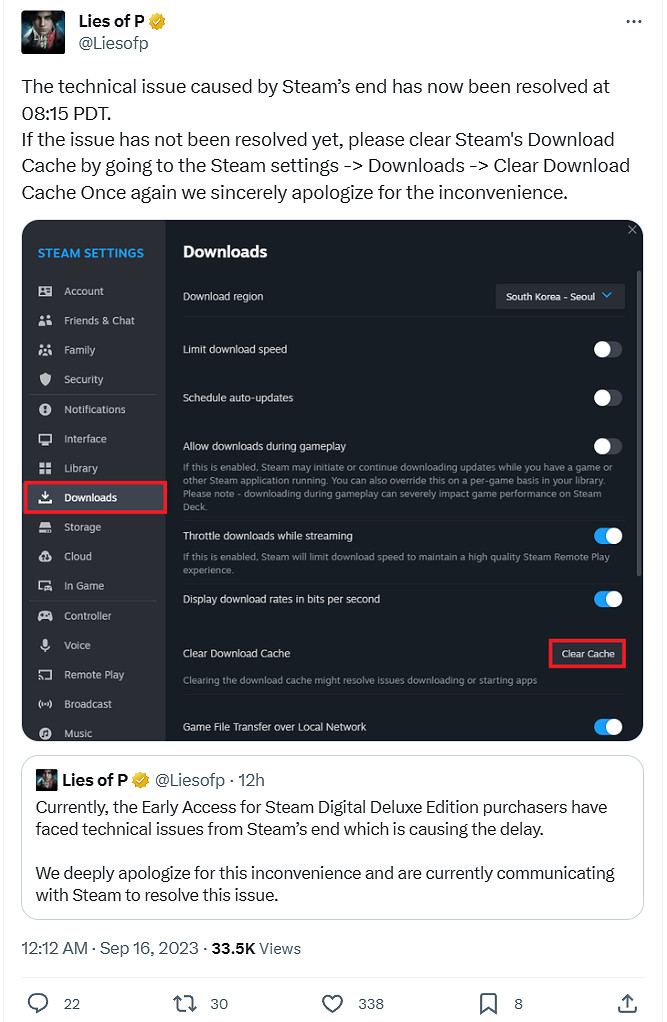667x1022 pixels.
Task: Click the Lies of P profile avatar
Action: (x=43, y=32)
